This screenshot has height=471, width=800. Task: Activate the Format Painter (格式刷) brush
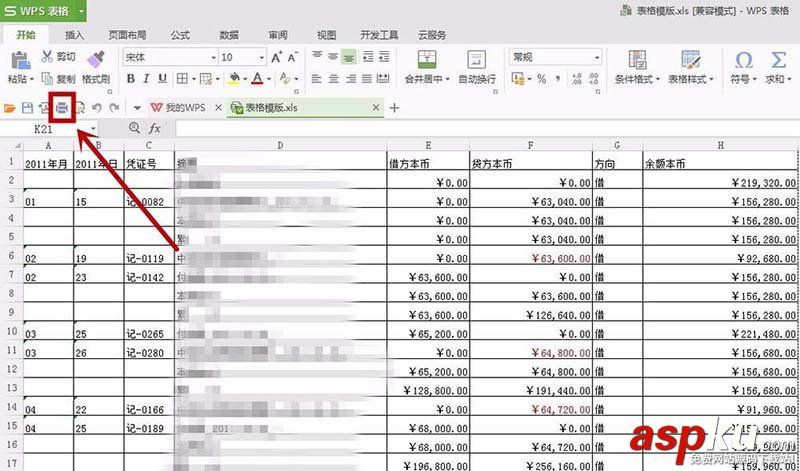tap(96, 59)
